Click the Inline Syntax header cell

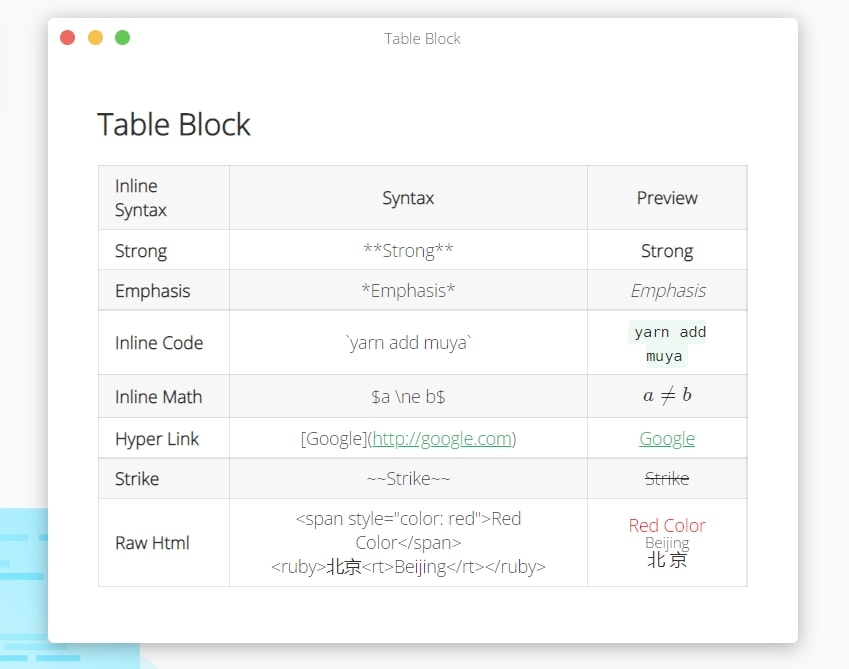tap(164, 198)
